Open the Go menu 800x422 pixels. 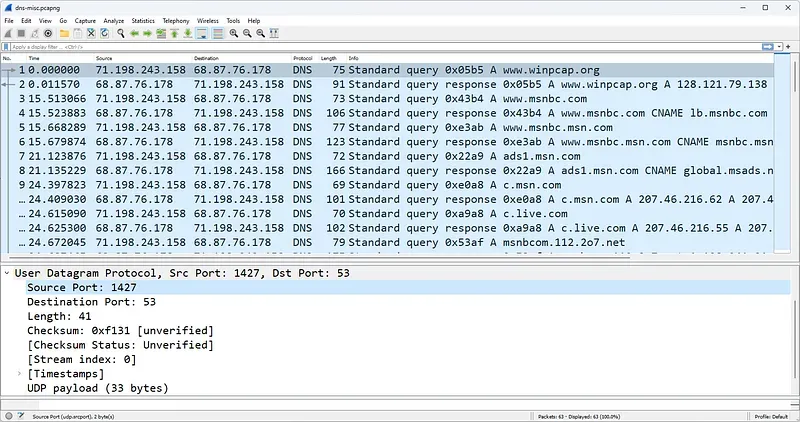(x=63, y=21)
